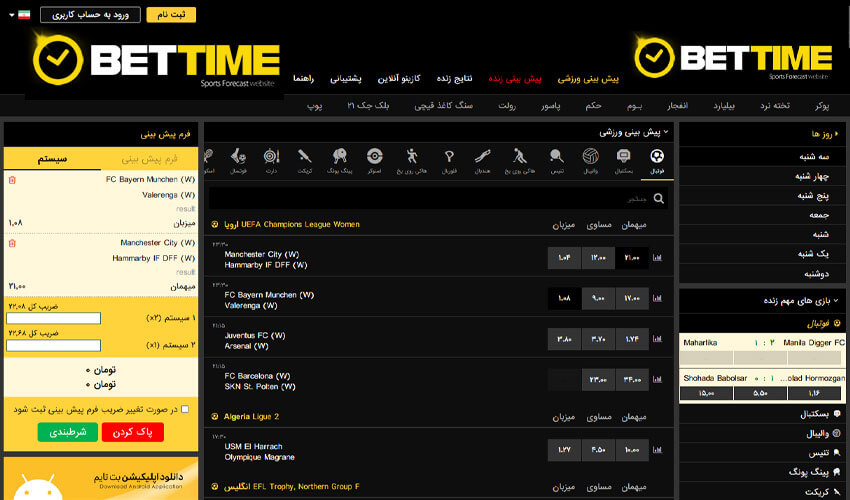Click the right BetTime header logo
Image resolution: width=850 pixels, height=500 pixels.
click(733, 58)
